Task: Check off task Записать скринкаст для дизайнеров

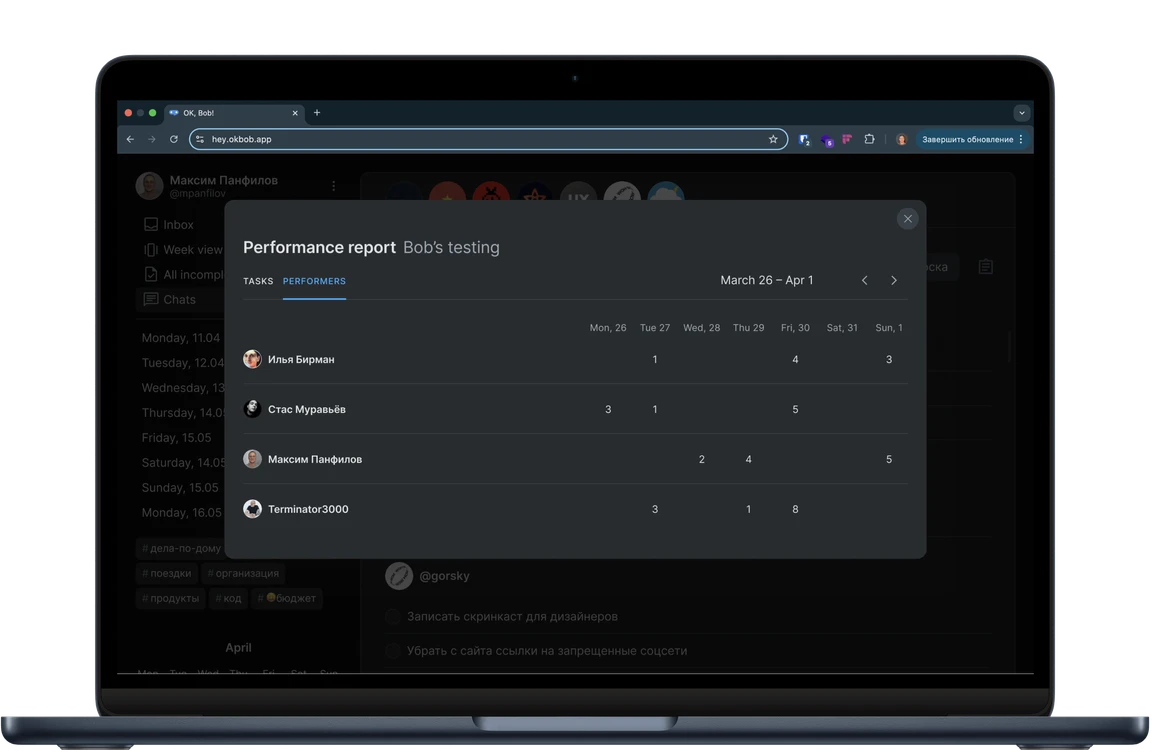Action: tap(393, 617)
